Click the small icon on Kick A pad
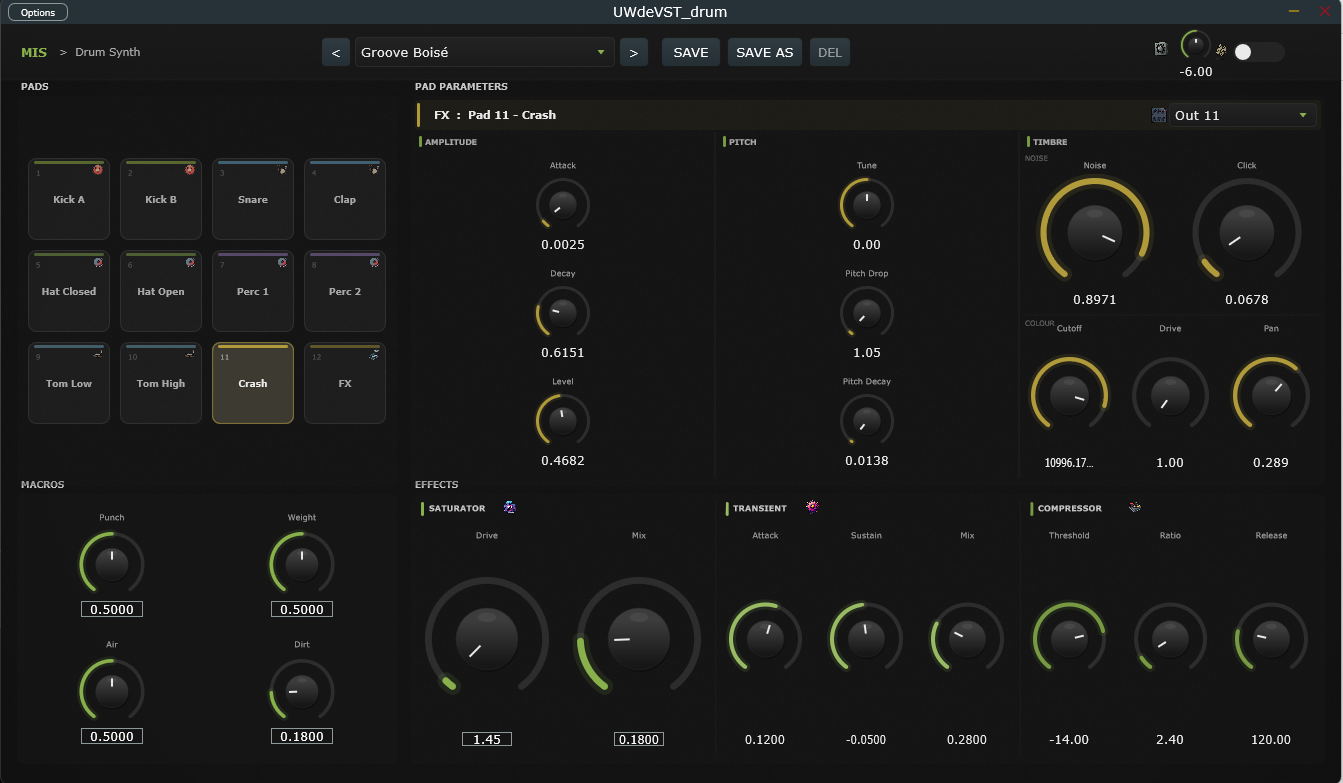 click(x=98, y=170)
